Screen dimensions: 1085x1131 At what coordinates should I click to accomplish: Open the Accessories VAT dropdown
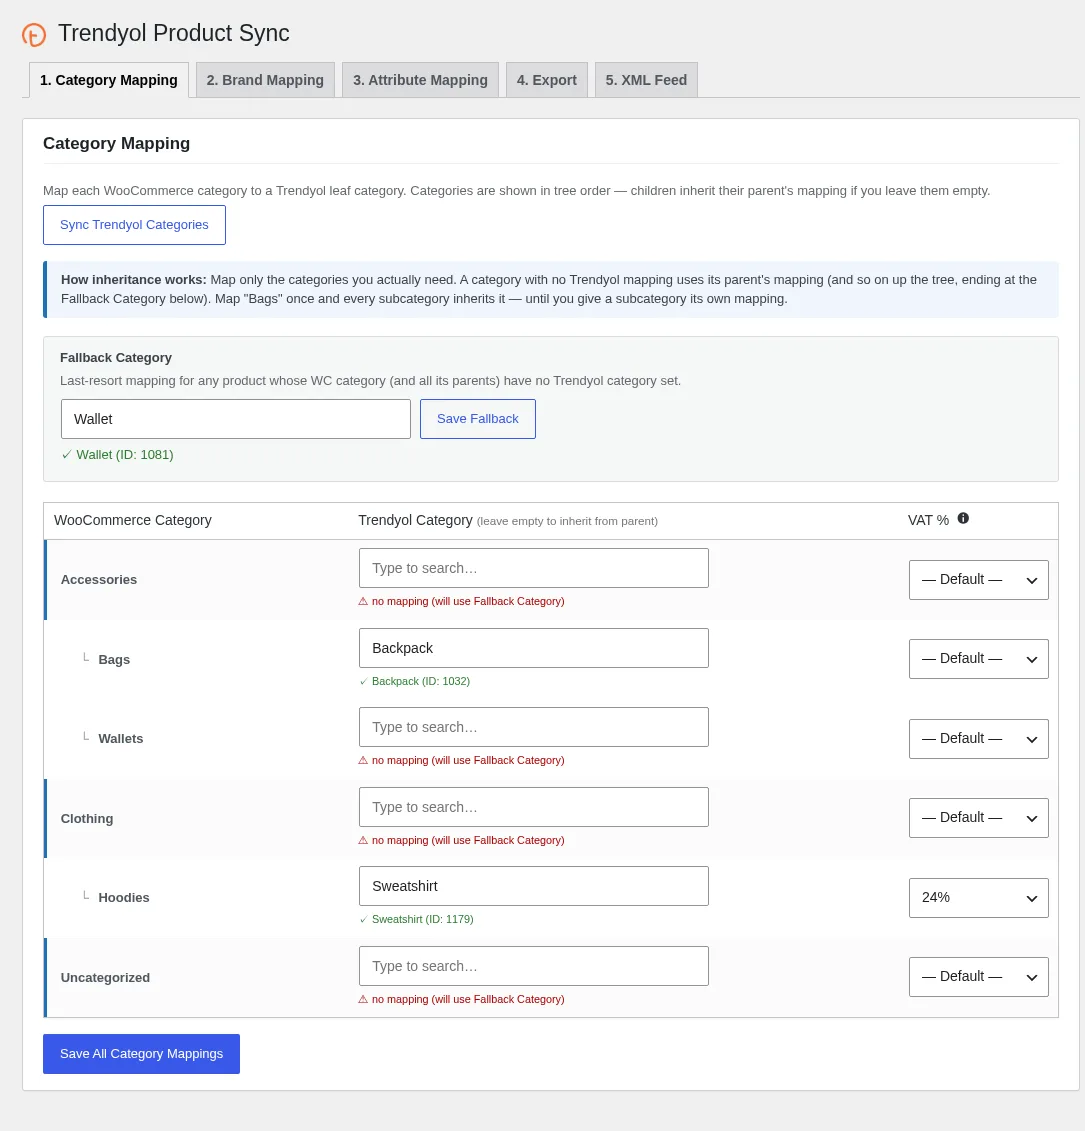pyautogui.click(x=978, y=580)
